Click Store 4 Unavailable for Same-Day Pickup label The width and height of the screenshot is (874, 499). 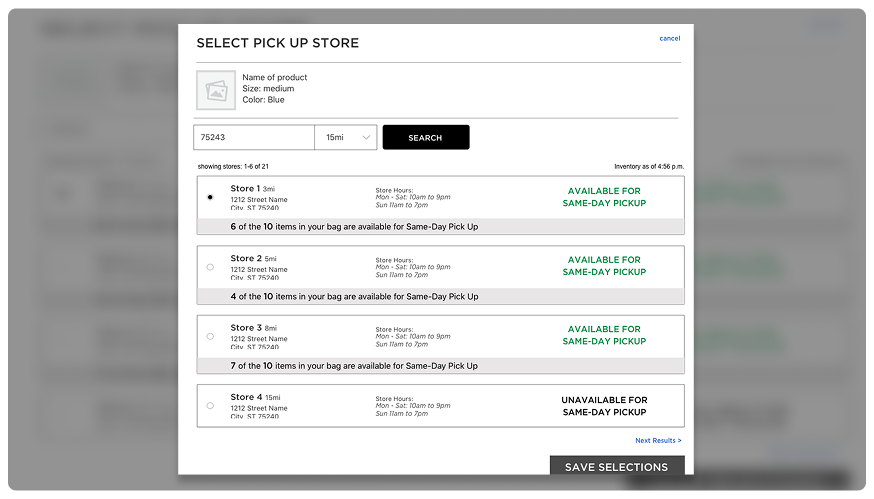604,406
